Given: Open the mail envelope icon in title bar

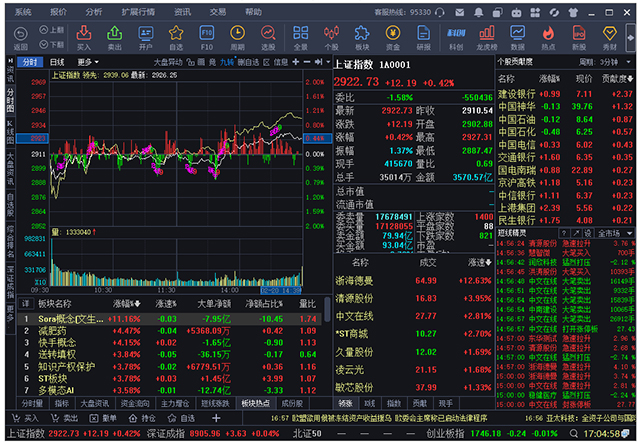Looking at the screenshot, I should click(x=460, y=13).
